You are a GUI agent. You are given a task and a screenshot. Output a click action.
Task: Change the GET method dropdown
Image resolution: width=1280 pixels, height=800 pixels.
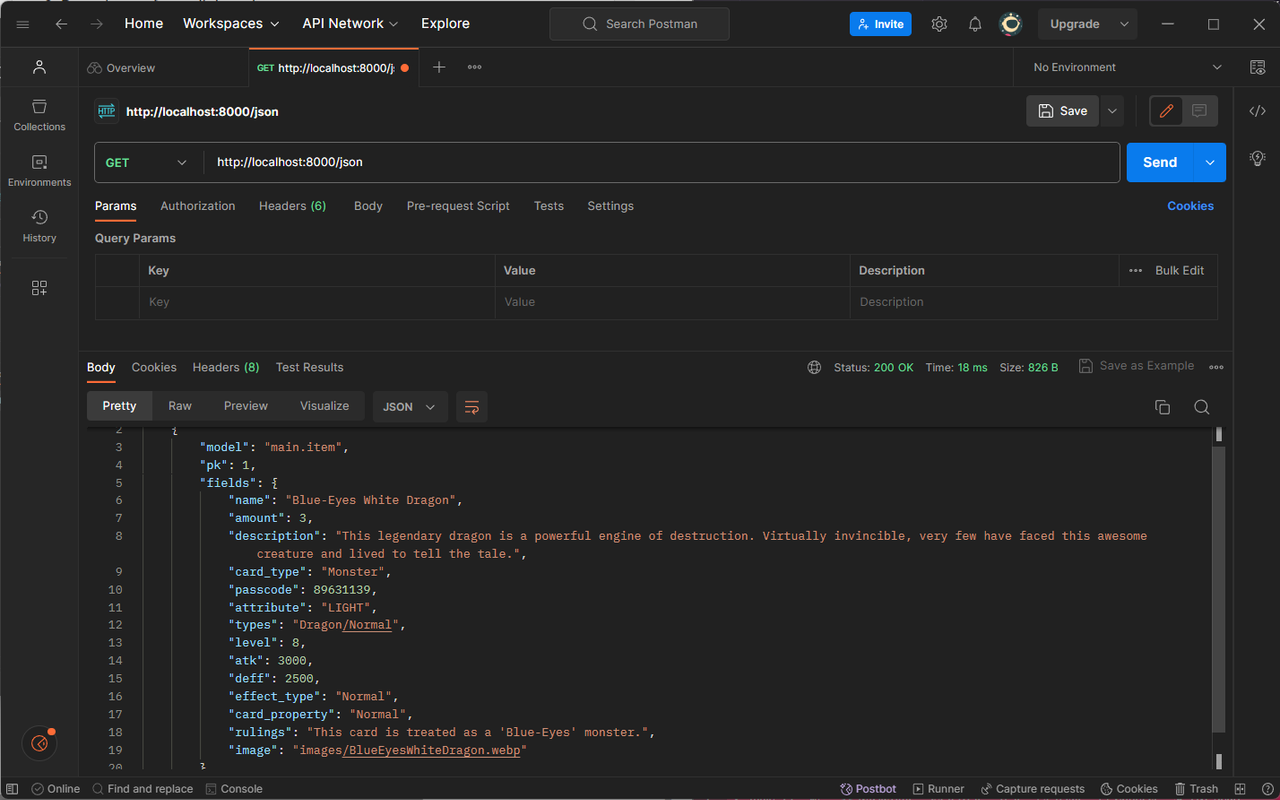pyautogui.click(x=147, y=162)
